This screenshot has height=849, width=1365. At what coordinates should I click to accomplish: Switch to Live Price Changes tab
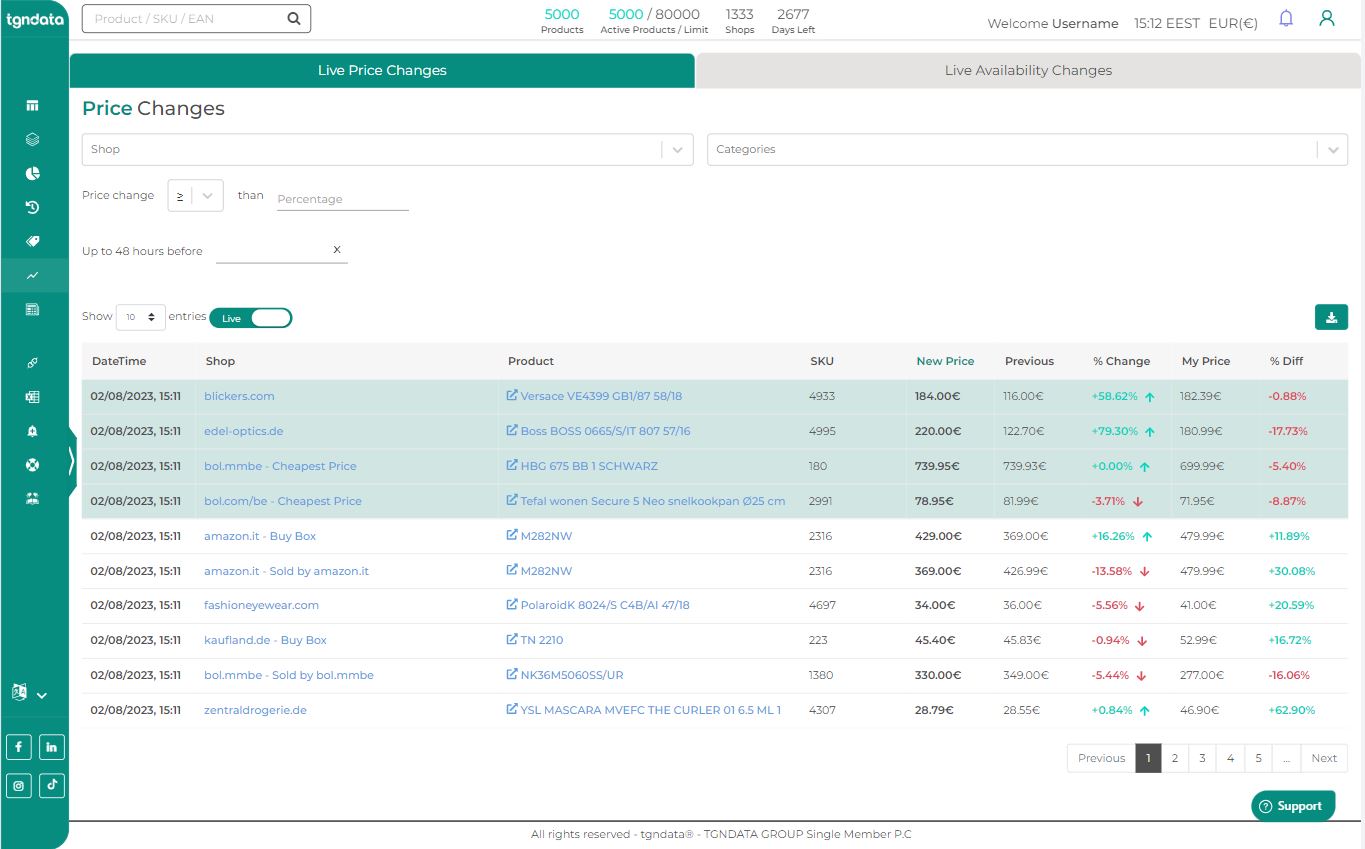tap(382, 70)
